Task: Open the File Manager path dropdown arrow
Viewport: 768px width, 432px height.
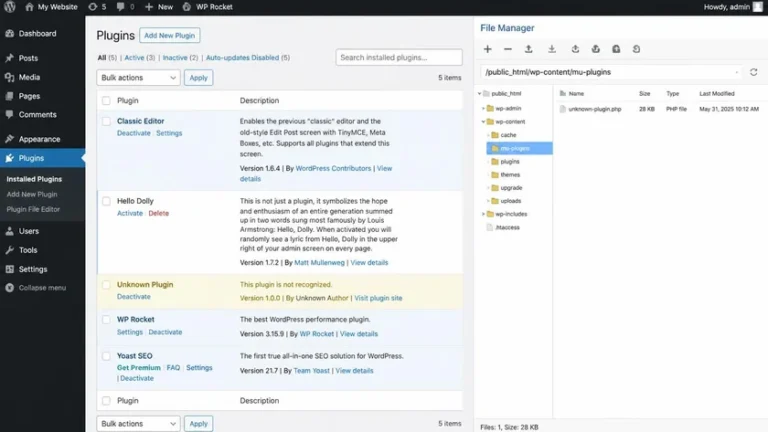Action: click(737, 72)
